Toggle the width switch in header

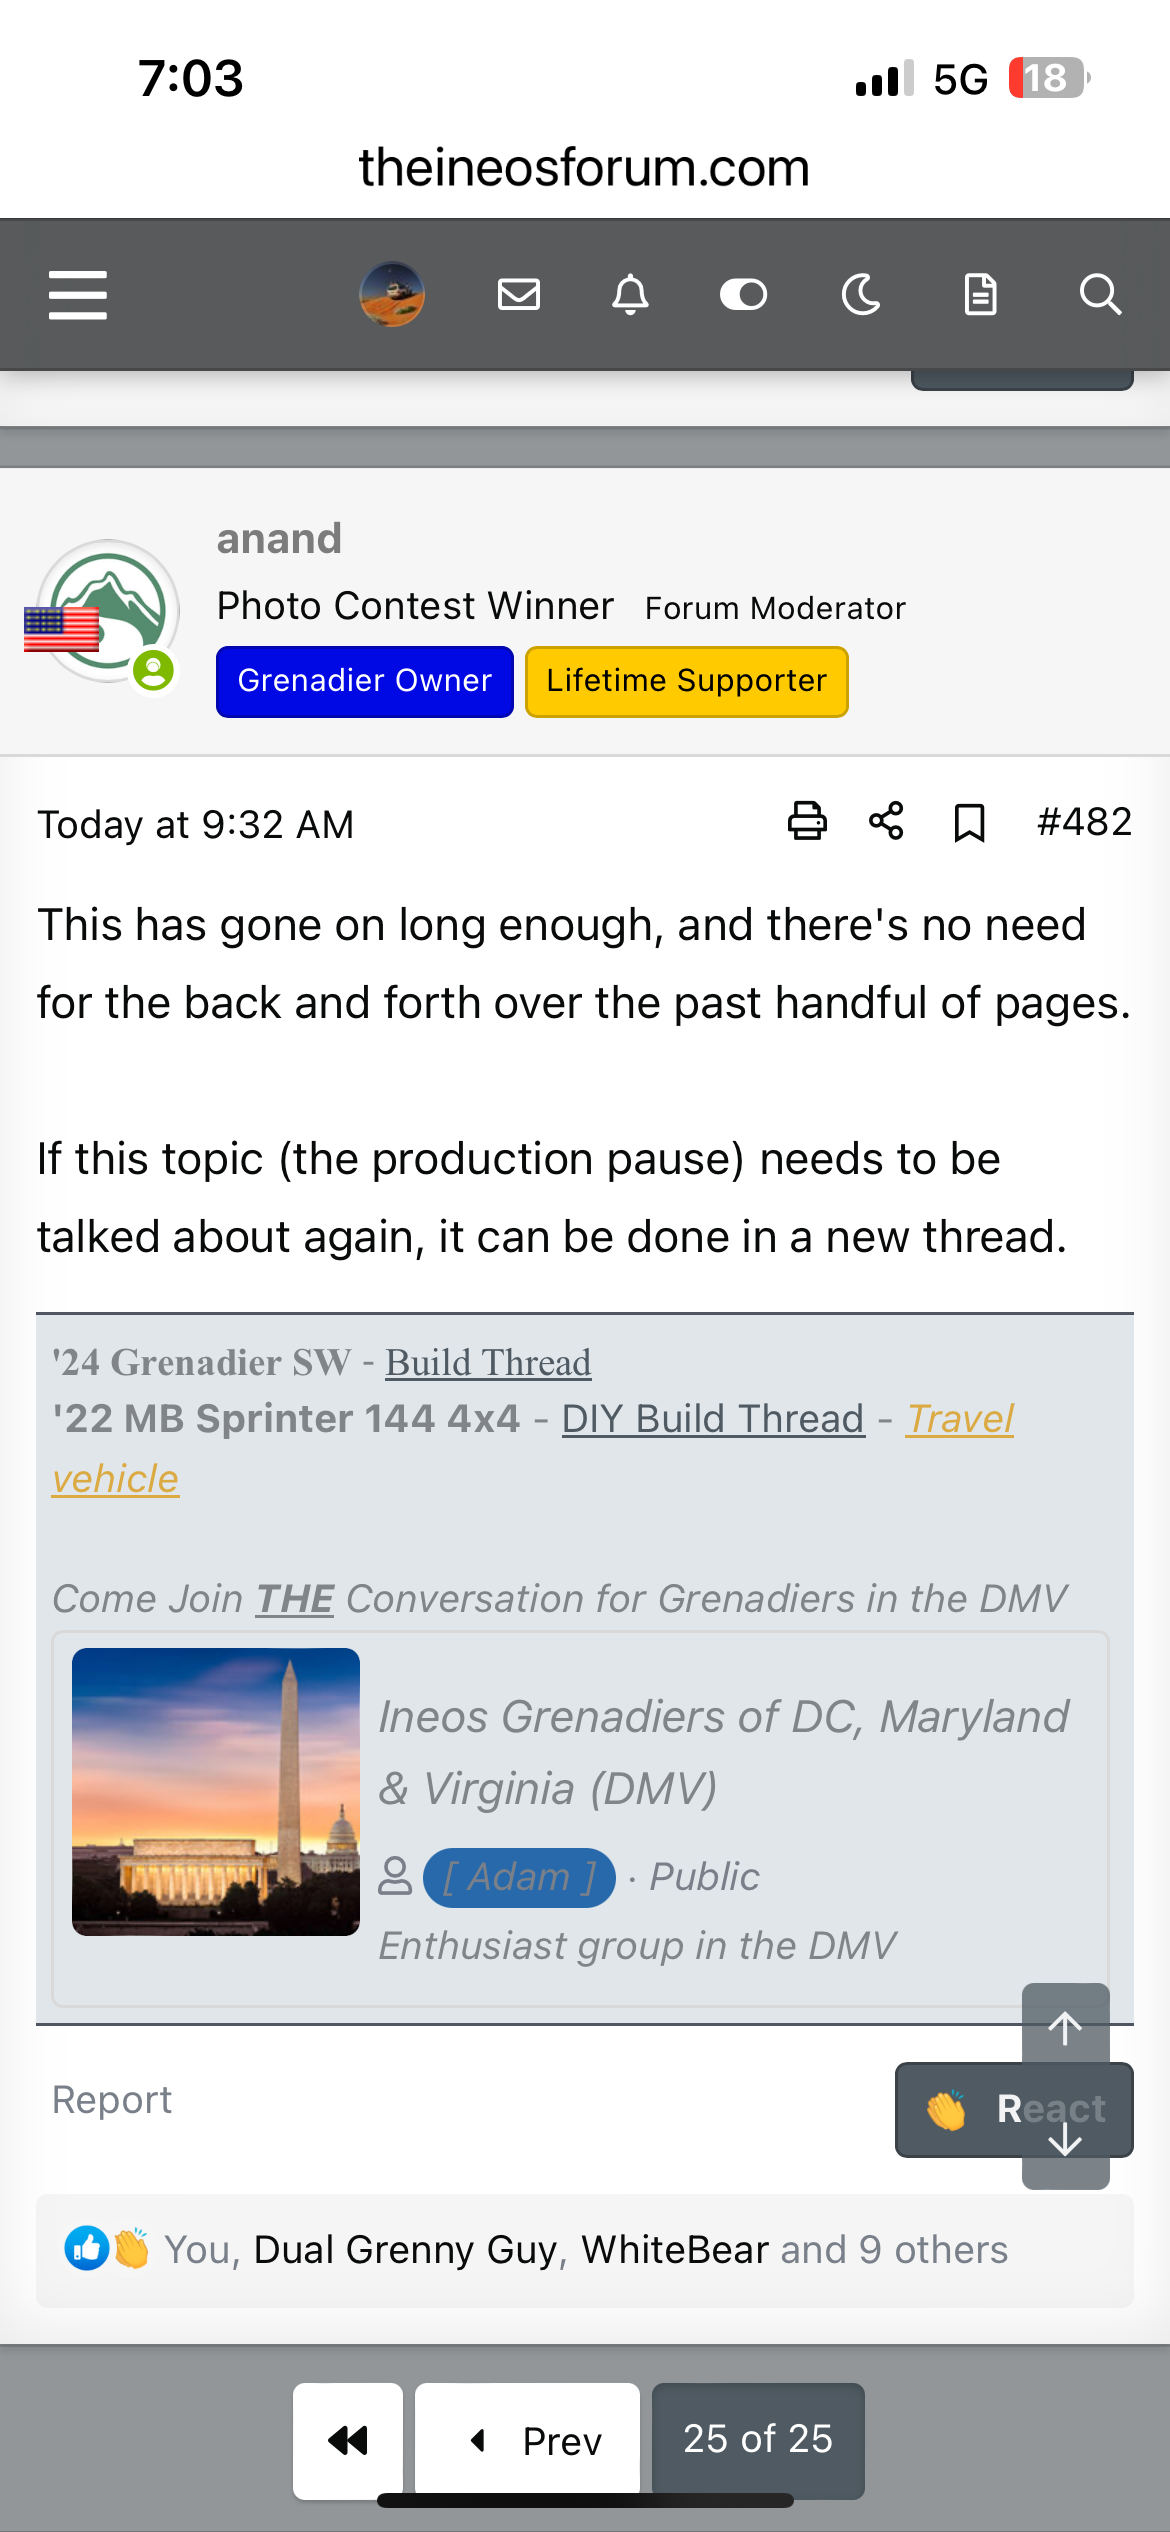coord(743,295)
